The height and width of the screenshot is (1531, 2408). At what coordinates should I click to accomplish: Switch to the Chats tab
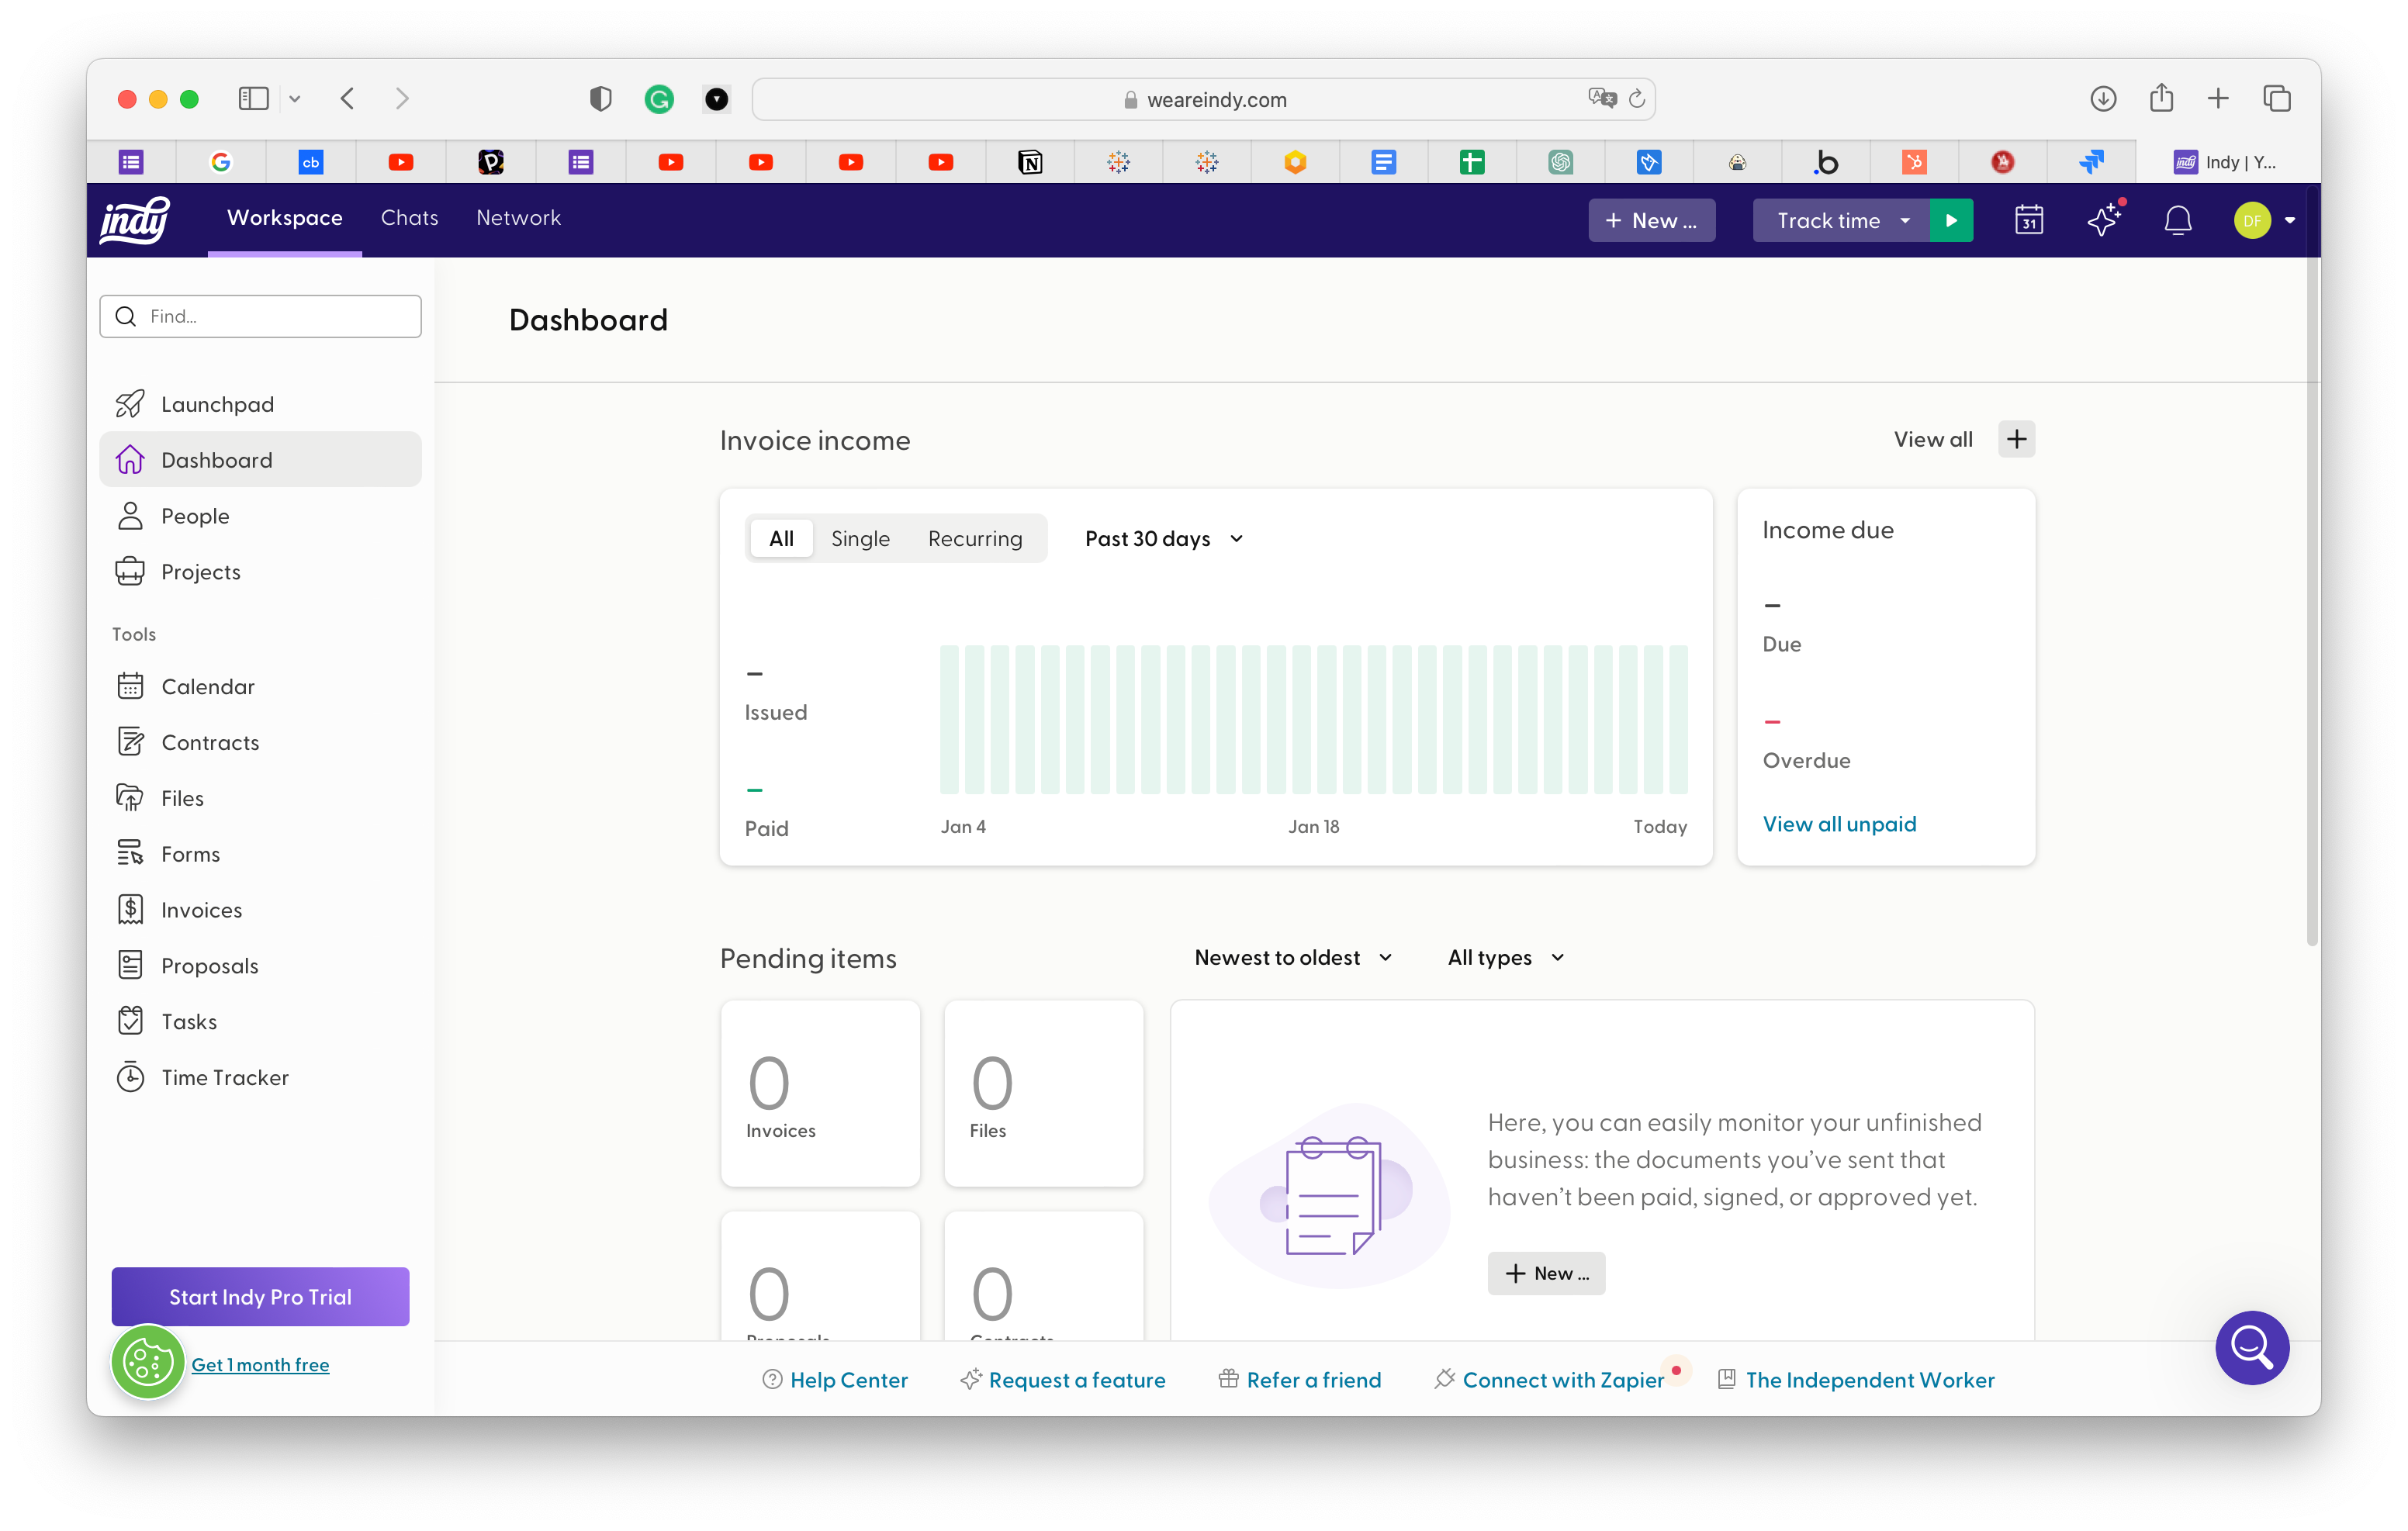click(410, 218)
